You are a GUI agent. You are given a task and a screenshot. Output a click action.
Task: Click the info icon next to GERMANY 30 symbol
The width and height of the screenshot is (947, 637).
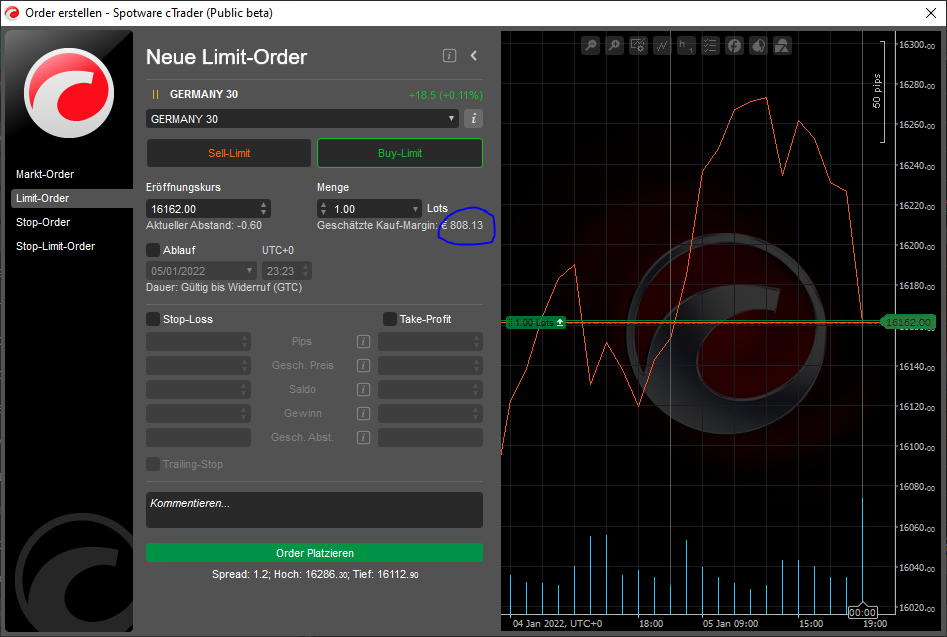[472, 118]
